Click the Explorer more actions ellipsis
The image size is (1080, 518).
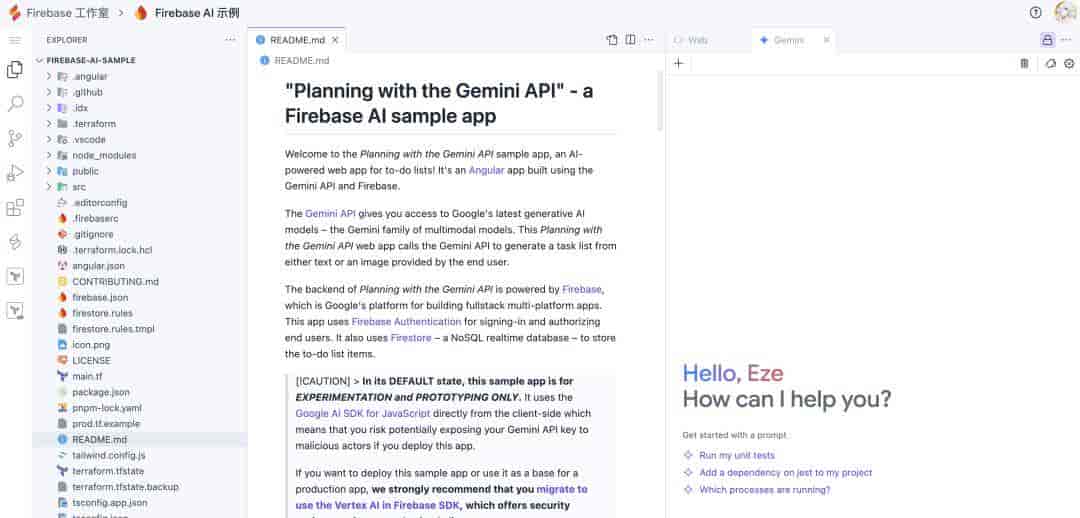(230, 40)
